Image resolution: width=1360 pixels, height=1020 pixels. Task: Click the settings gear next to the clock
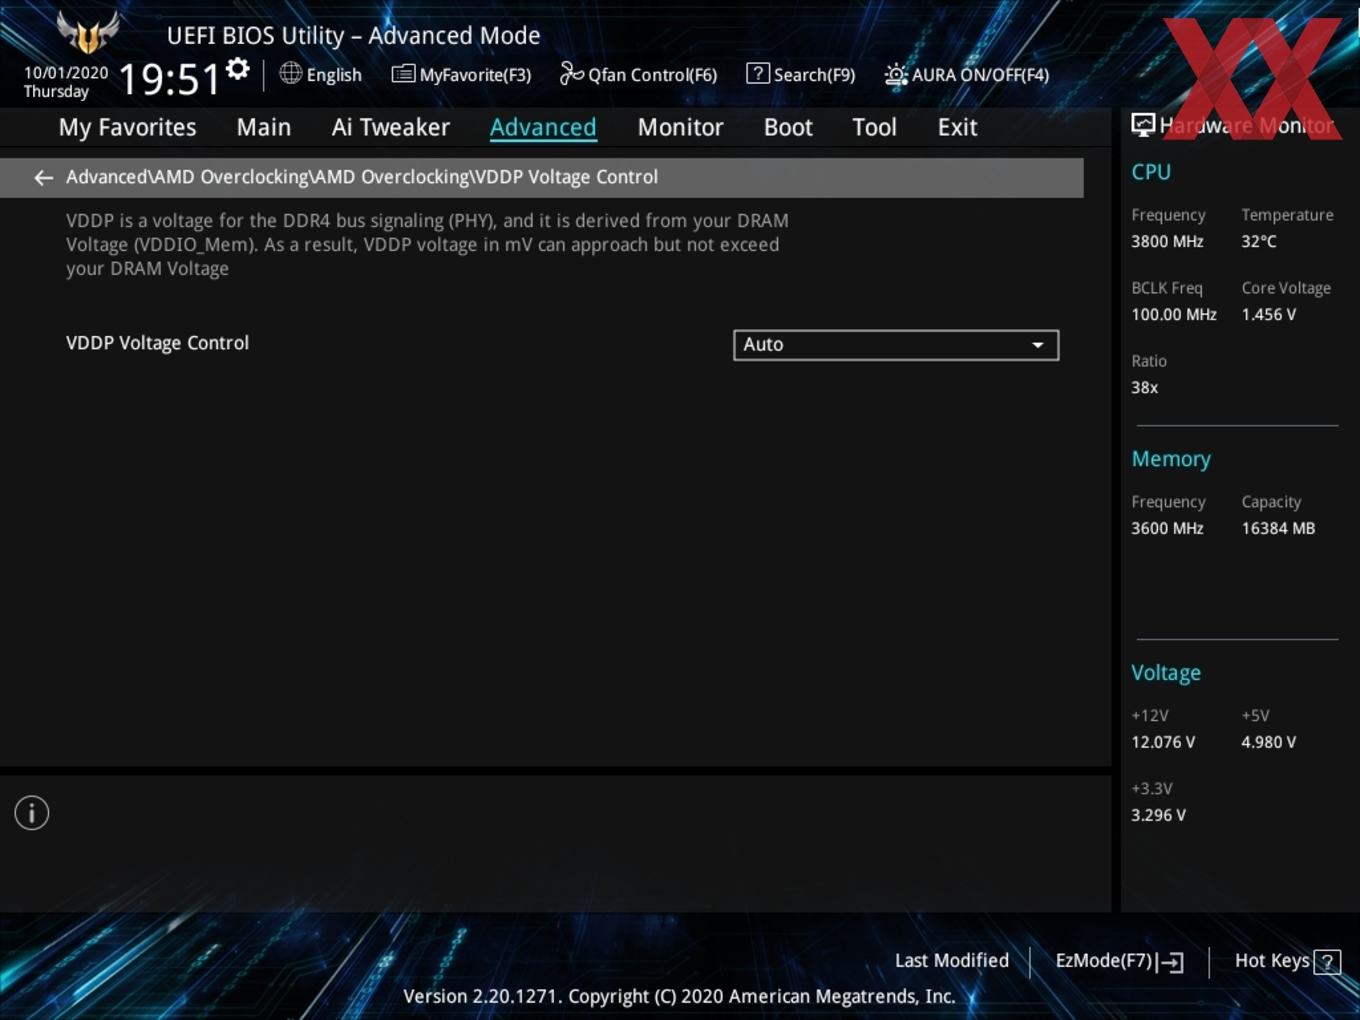pos(237,69)
